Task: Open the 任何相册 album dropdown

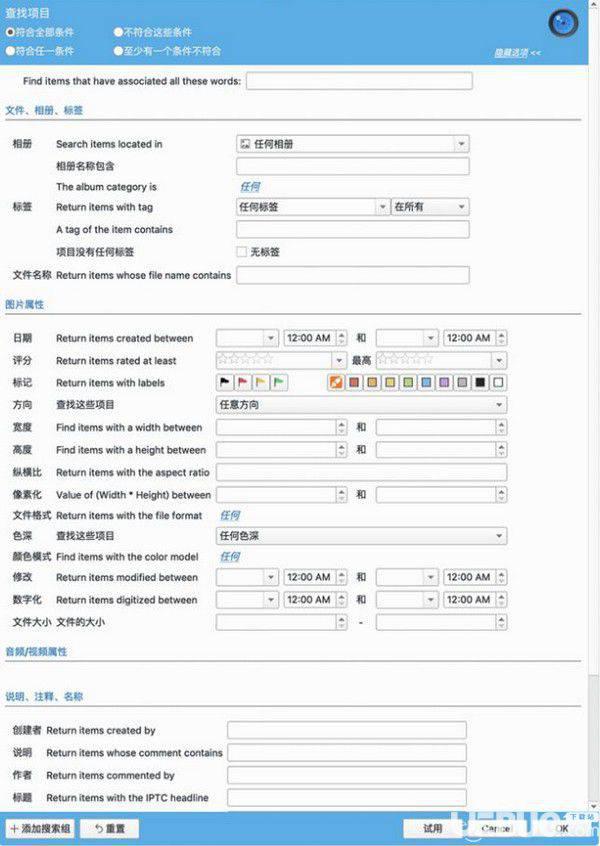Action: coord(353,144)
